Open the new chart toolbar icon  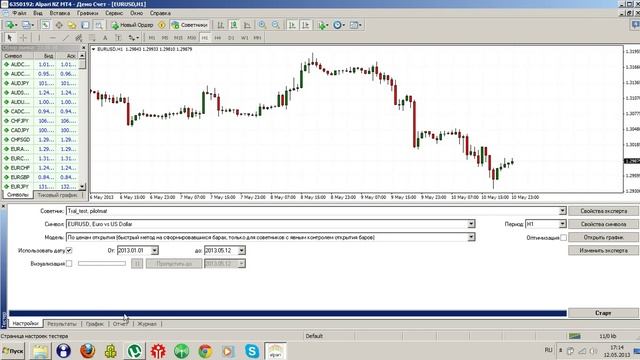9,25
